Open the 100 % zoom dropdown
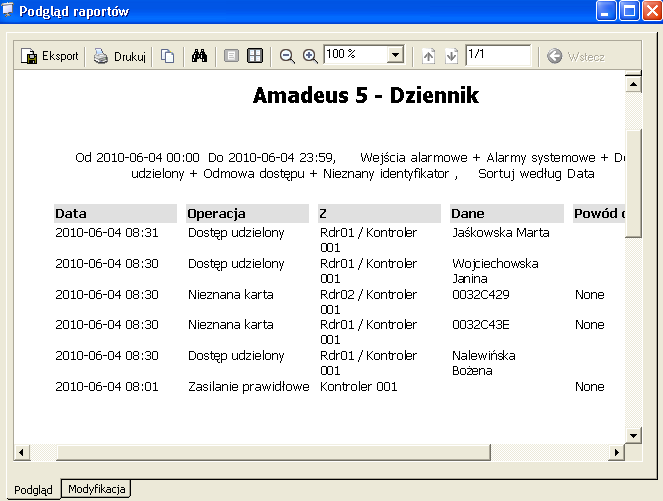The height and width of the screenshot is (501, 663). 395,55
